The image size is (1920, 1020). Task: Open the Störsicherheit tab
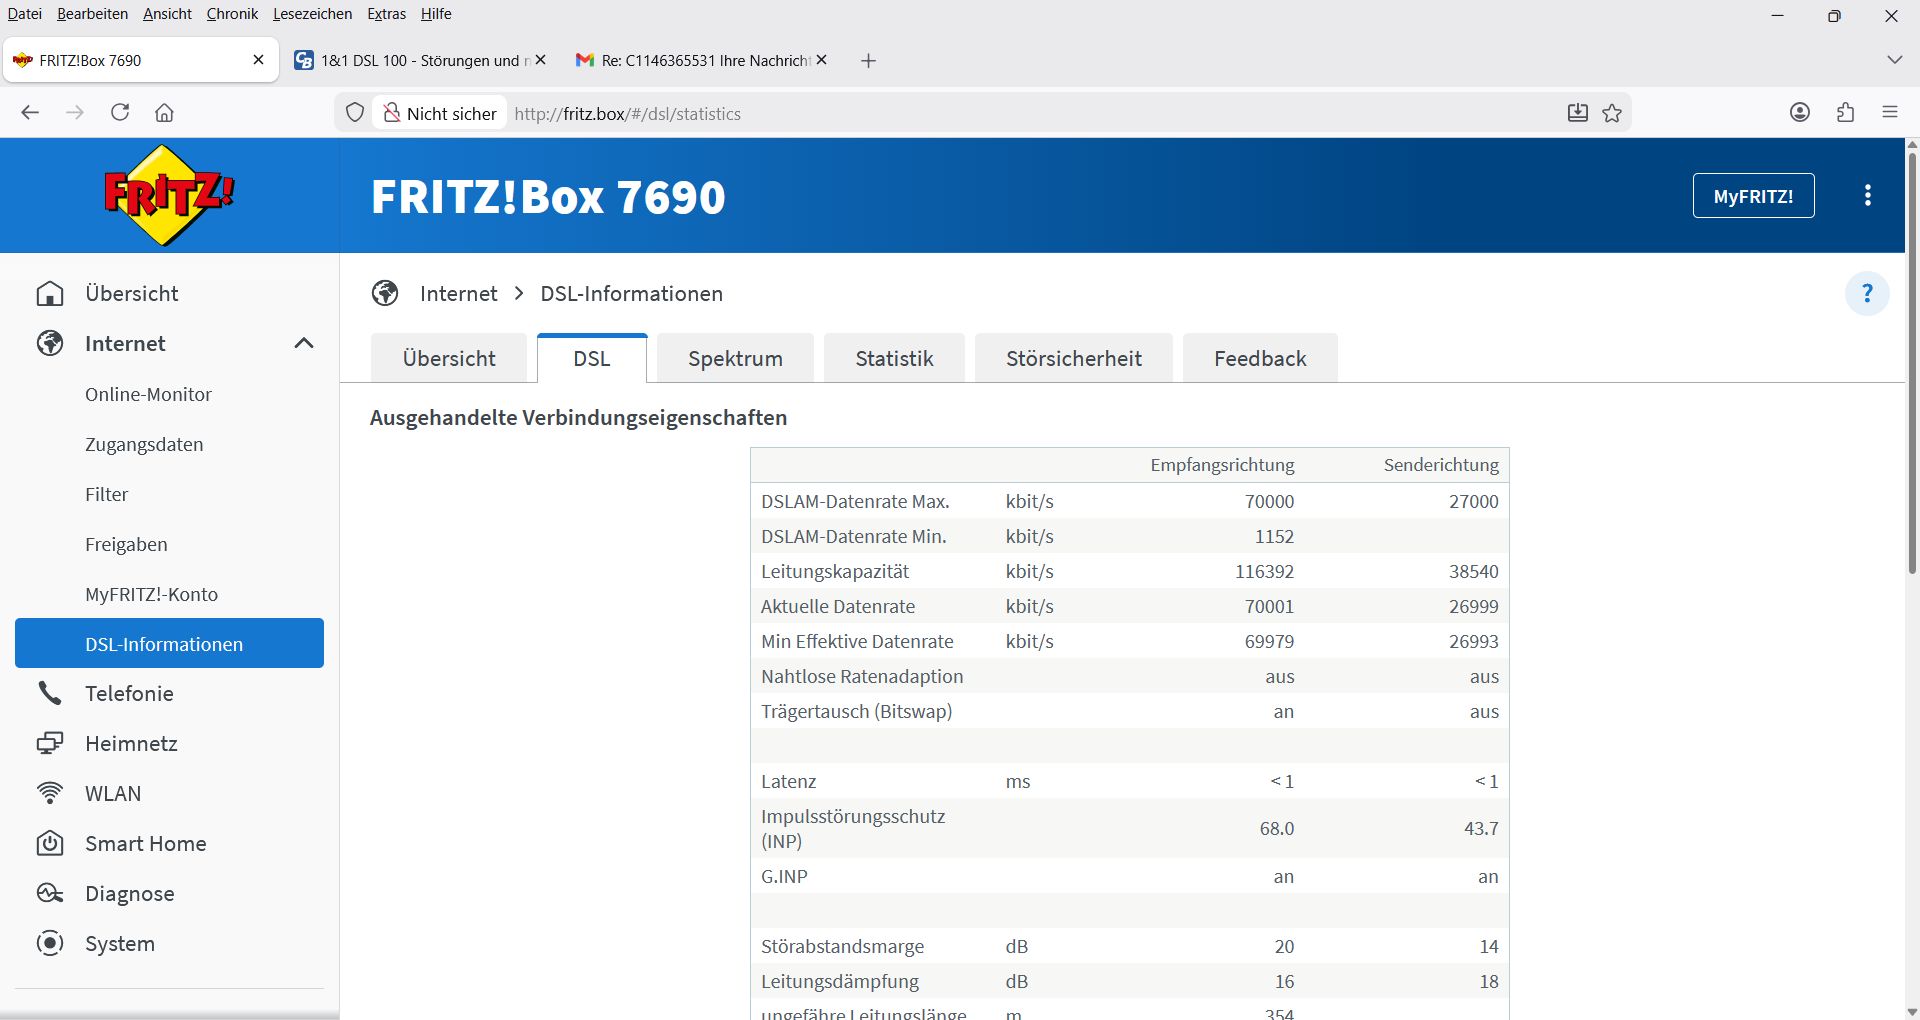coord(1074,358)
